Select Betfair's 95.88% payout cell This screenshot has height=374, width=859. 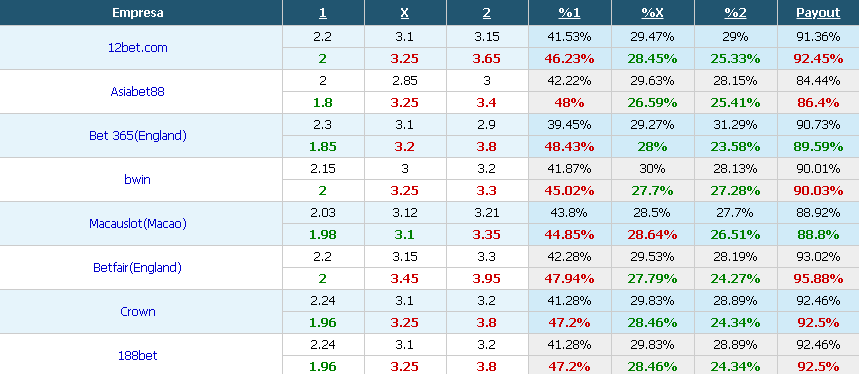818,279
